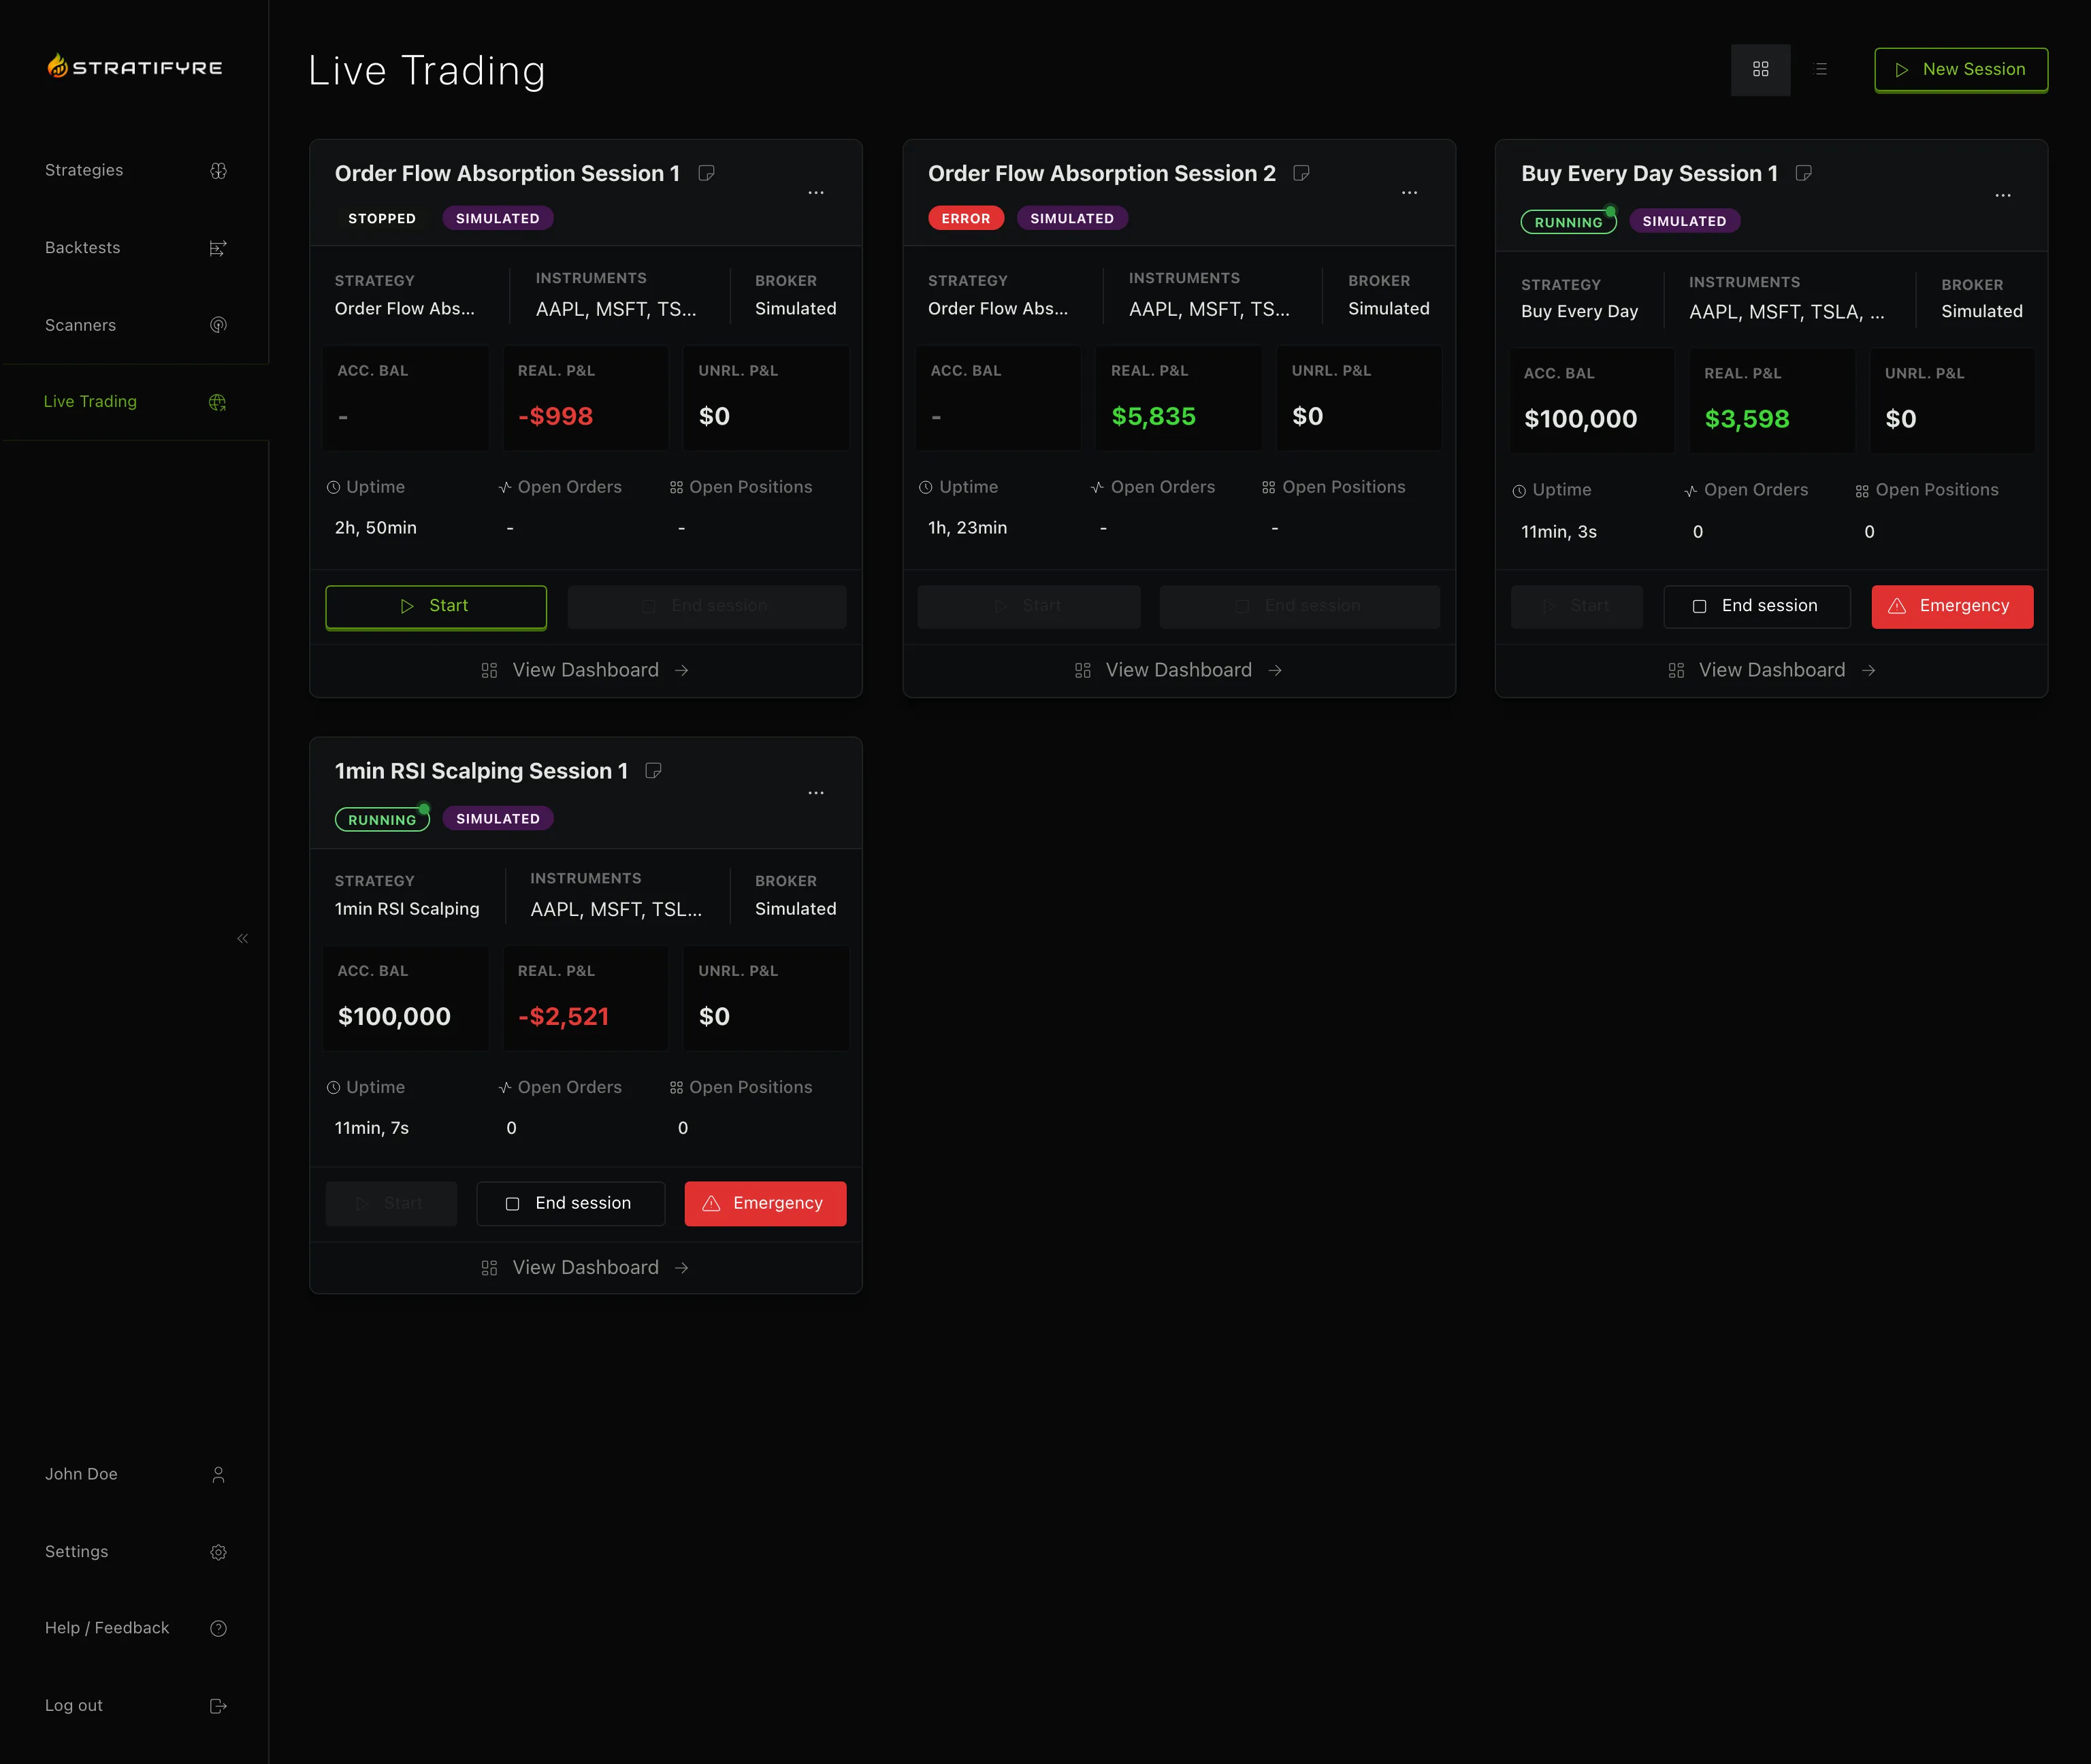Click Live Trading page heading
2091x1764 pixels.
point(426,70)
